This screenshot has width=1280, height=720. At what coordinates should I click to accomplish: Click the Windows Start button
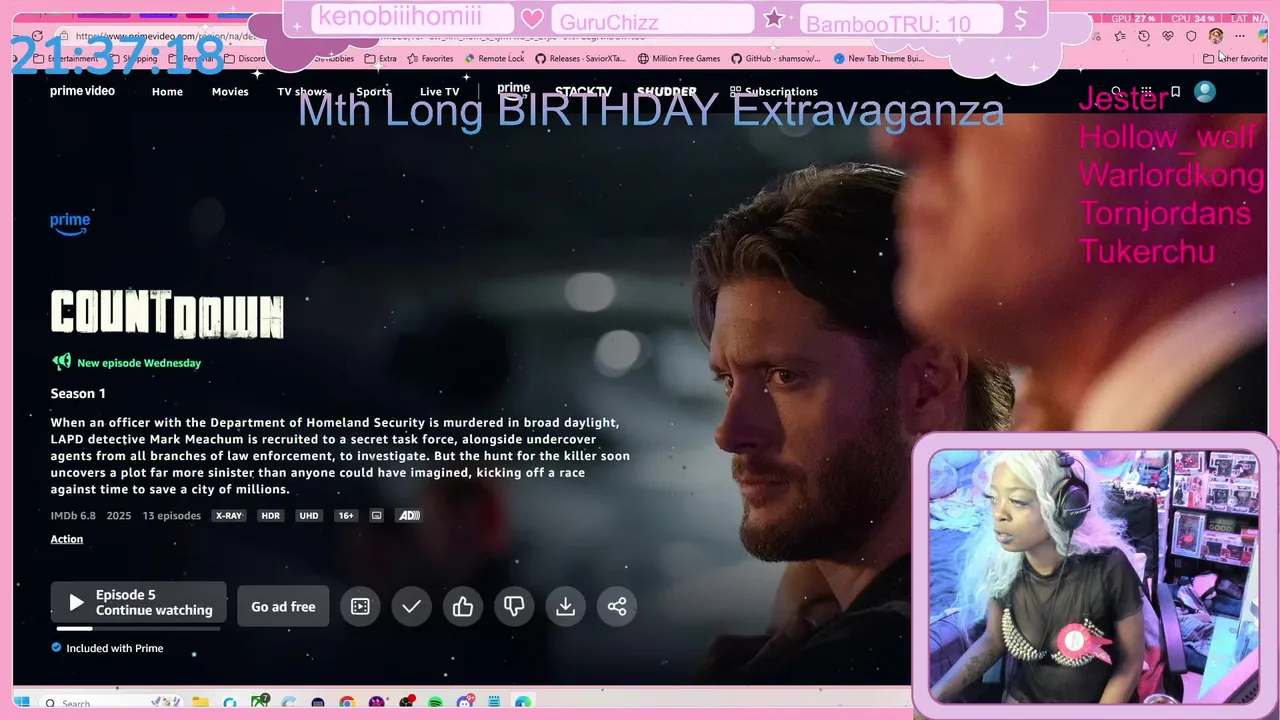[x=22, y=702]
